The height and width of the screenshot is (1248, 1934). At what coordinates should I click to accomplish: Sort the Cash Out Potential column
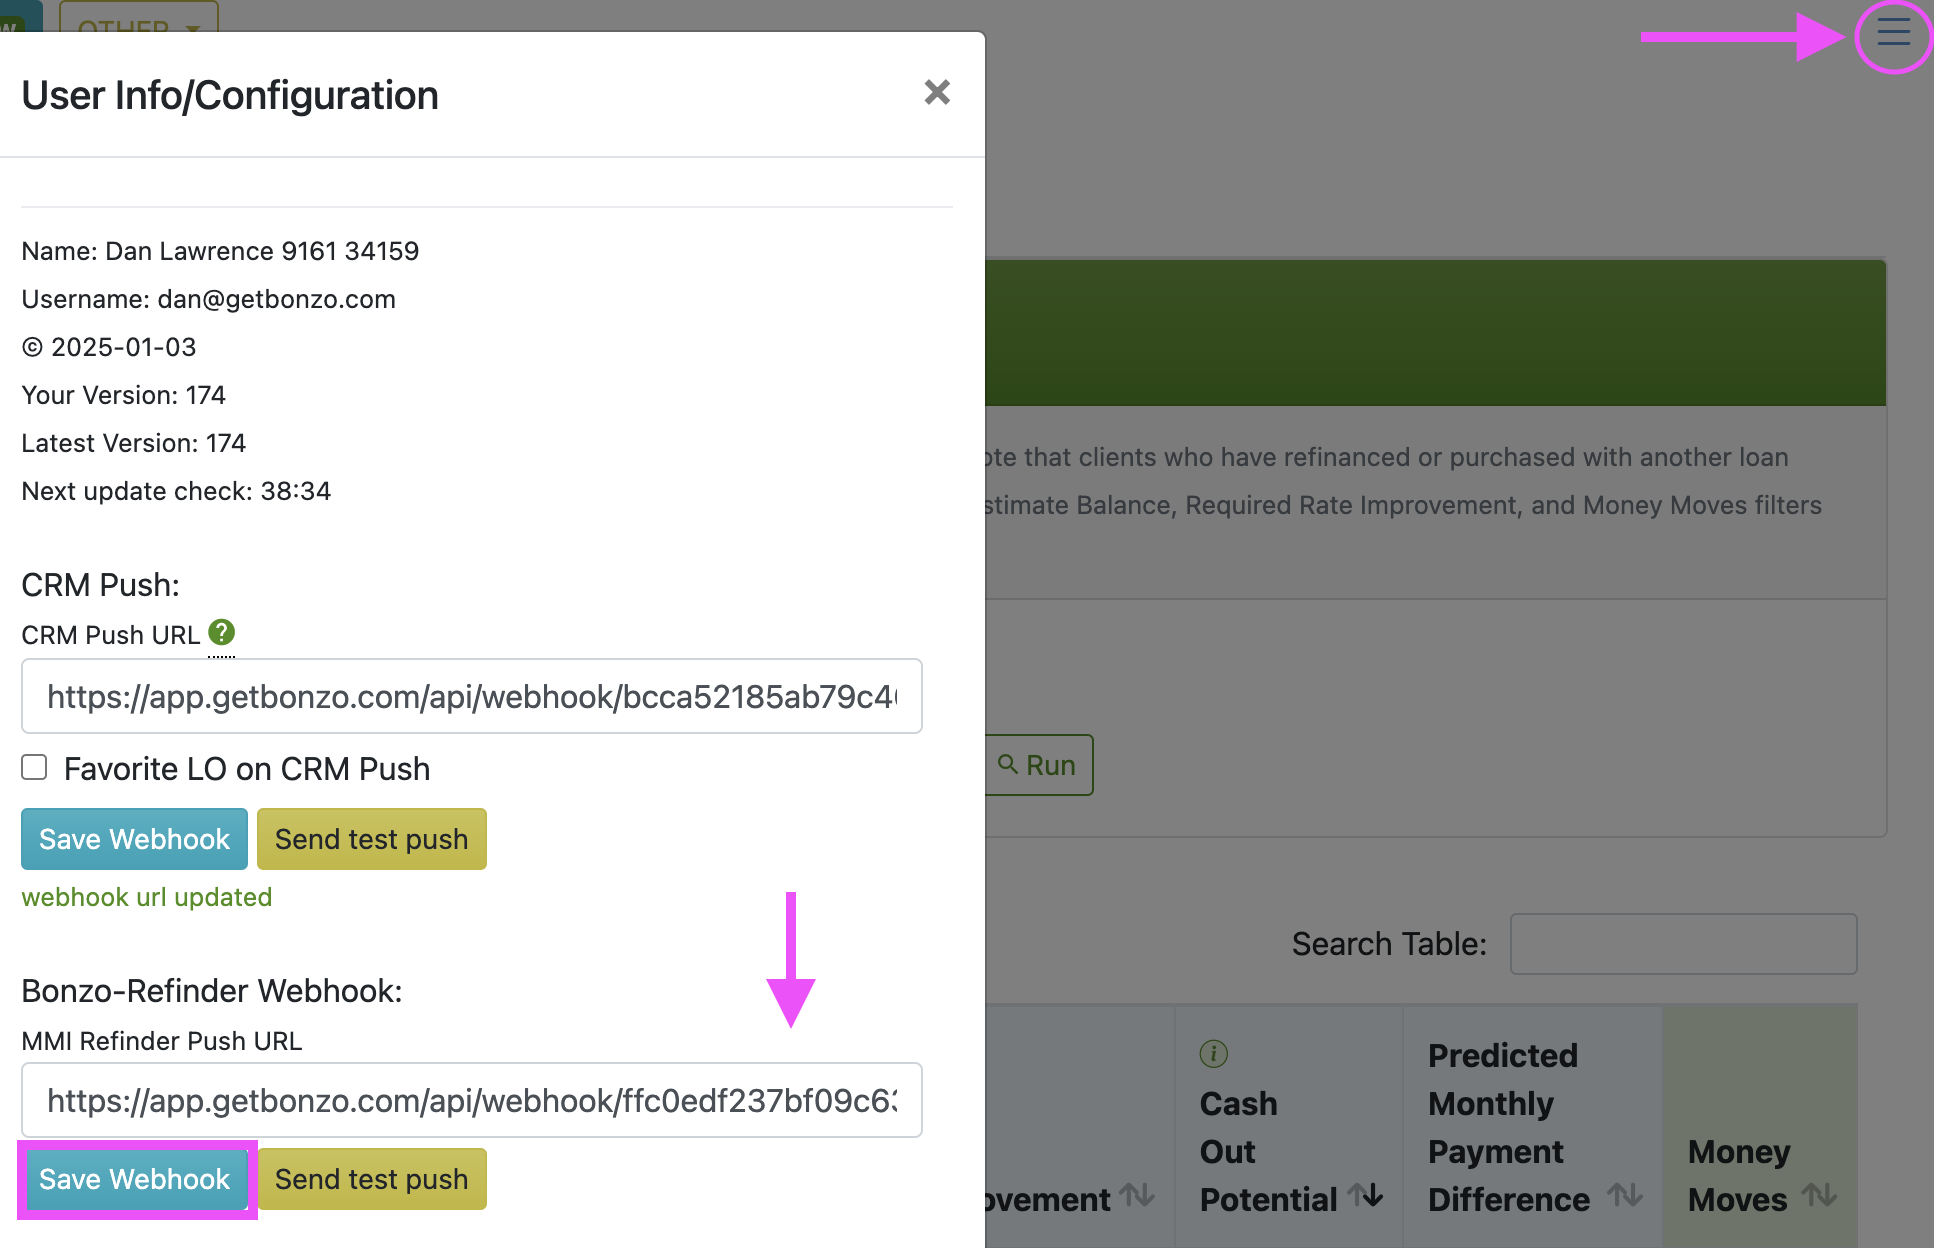[x=1366, y=1196]
